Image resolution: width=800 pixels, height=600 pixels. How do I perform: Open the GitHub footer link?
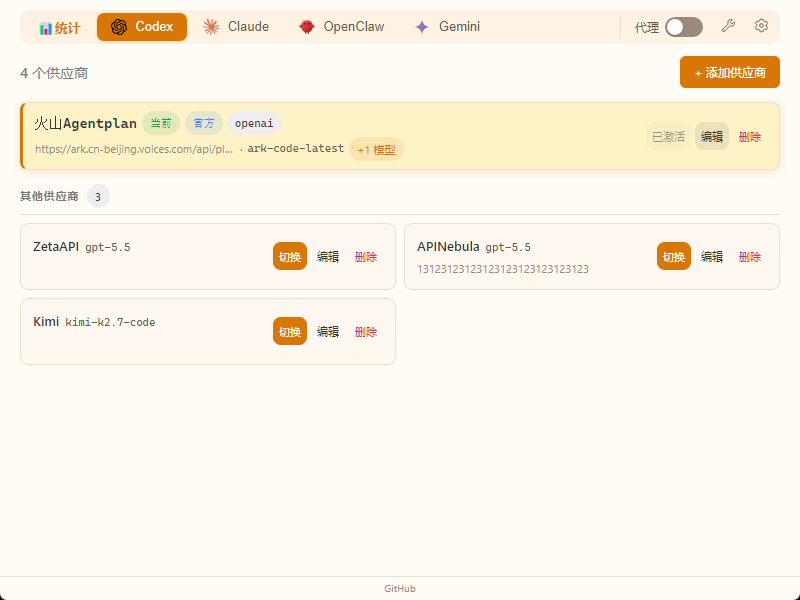point(400,588)
